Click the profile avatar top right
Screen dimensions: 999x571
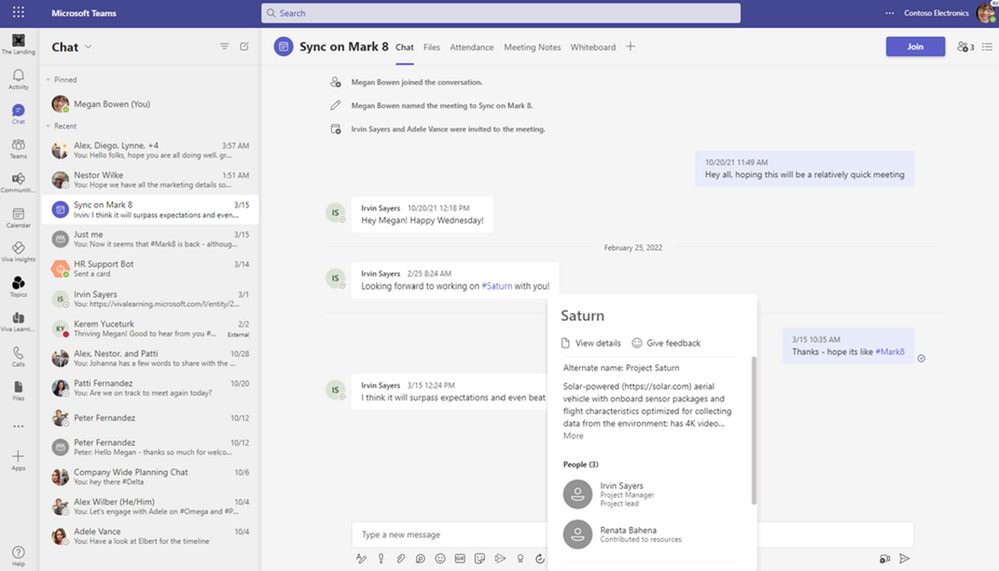986,13
